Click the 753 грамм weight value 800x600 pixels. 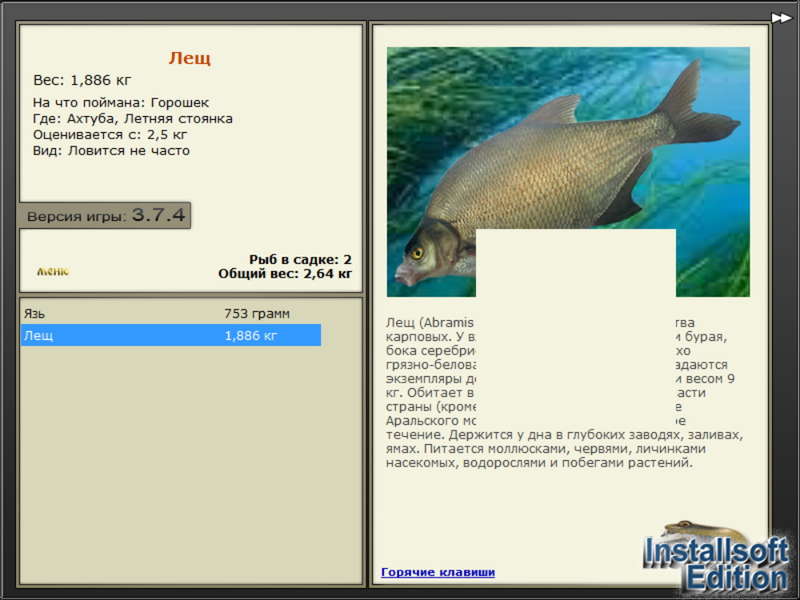coord(257,313)
